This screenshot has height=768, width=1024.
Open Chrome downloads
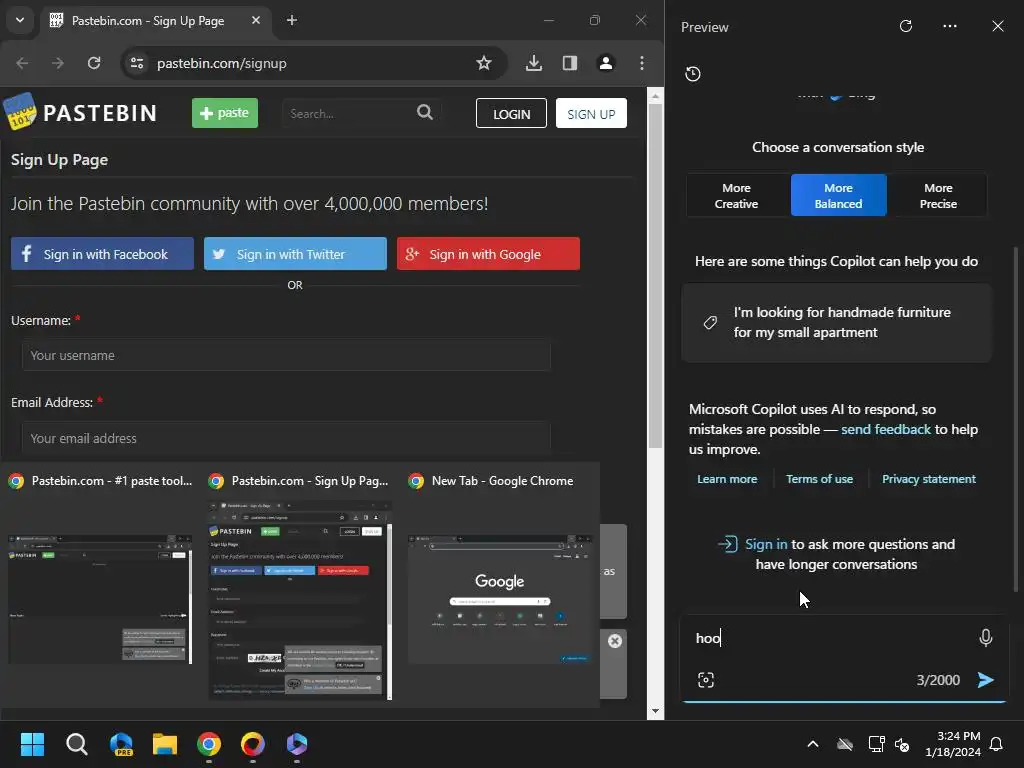(534, 63)
